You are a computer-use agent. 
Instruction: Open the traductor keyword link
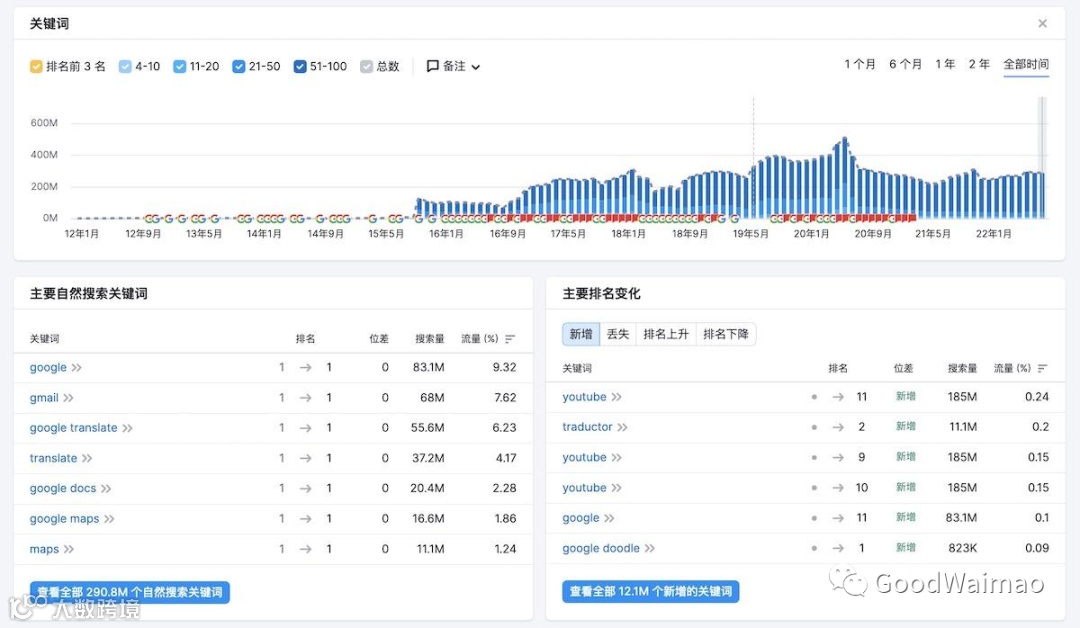click(x=587, y=427)
